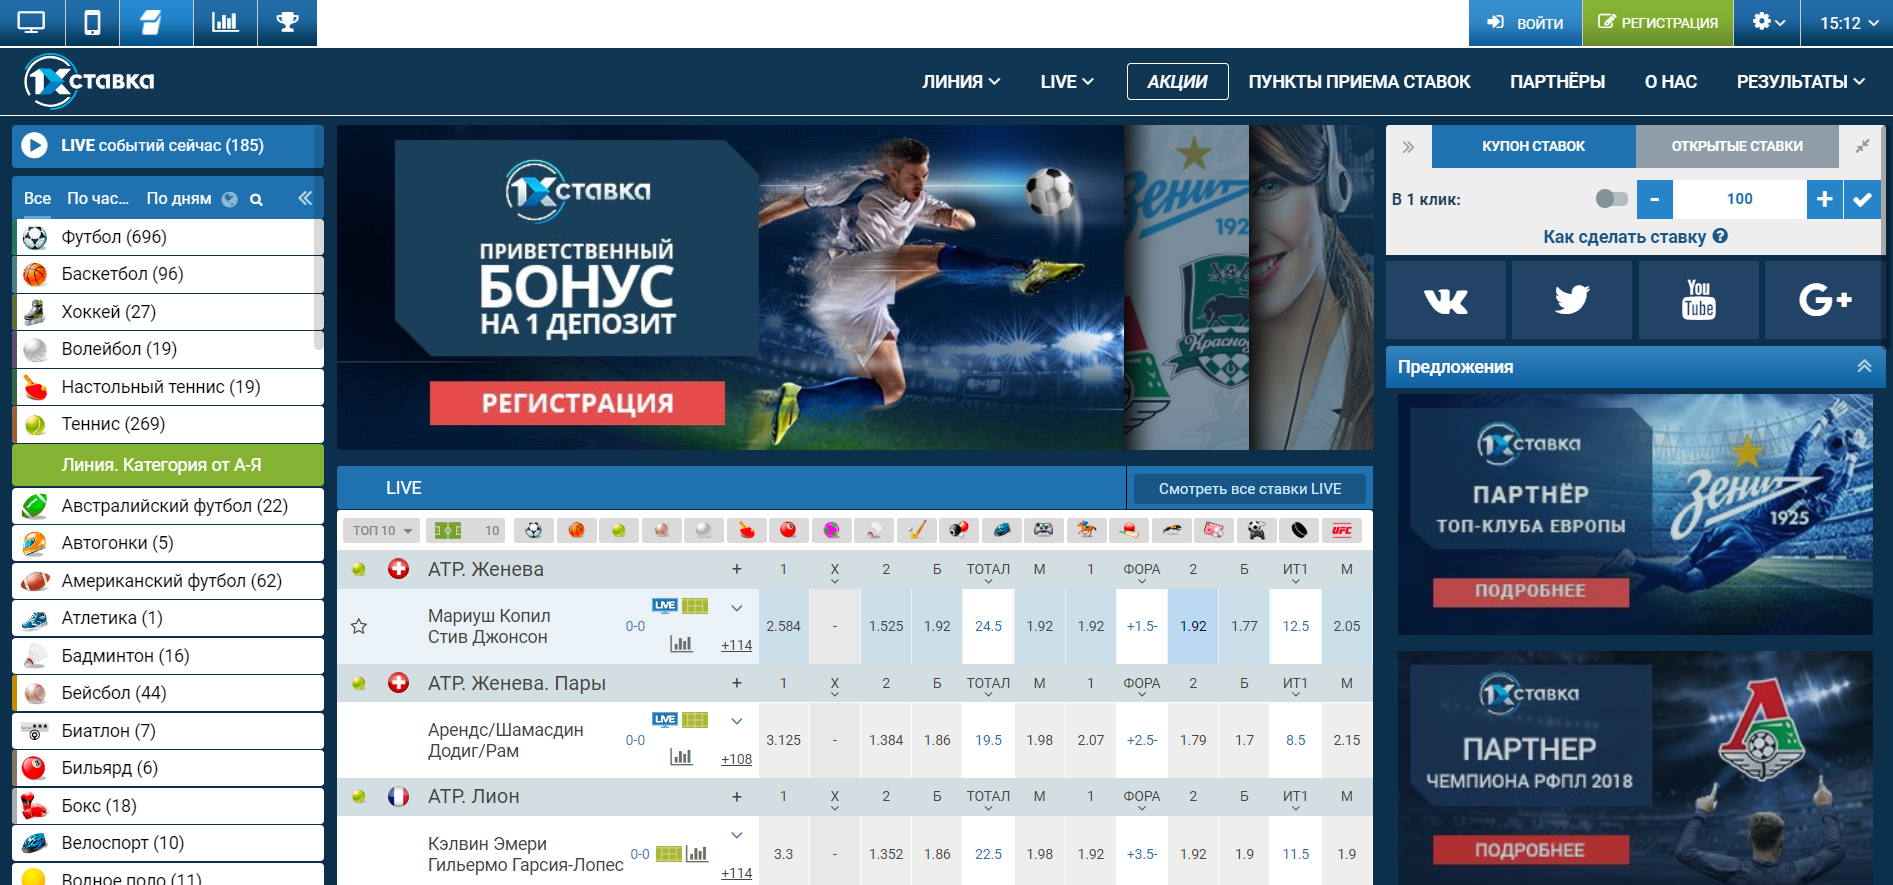Select ОТКРЫТЫЕ СТАВКИ tab
1893x885 pixels.
[x=1737, y=147]
